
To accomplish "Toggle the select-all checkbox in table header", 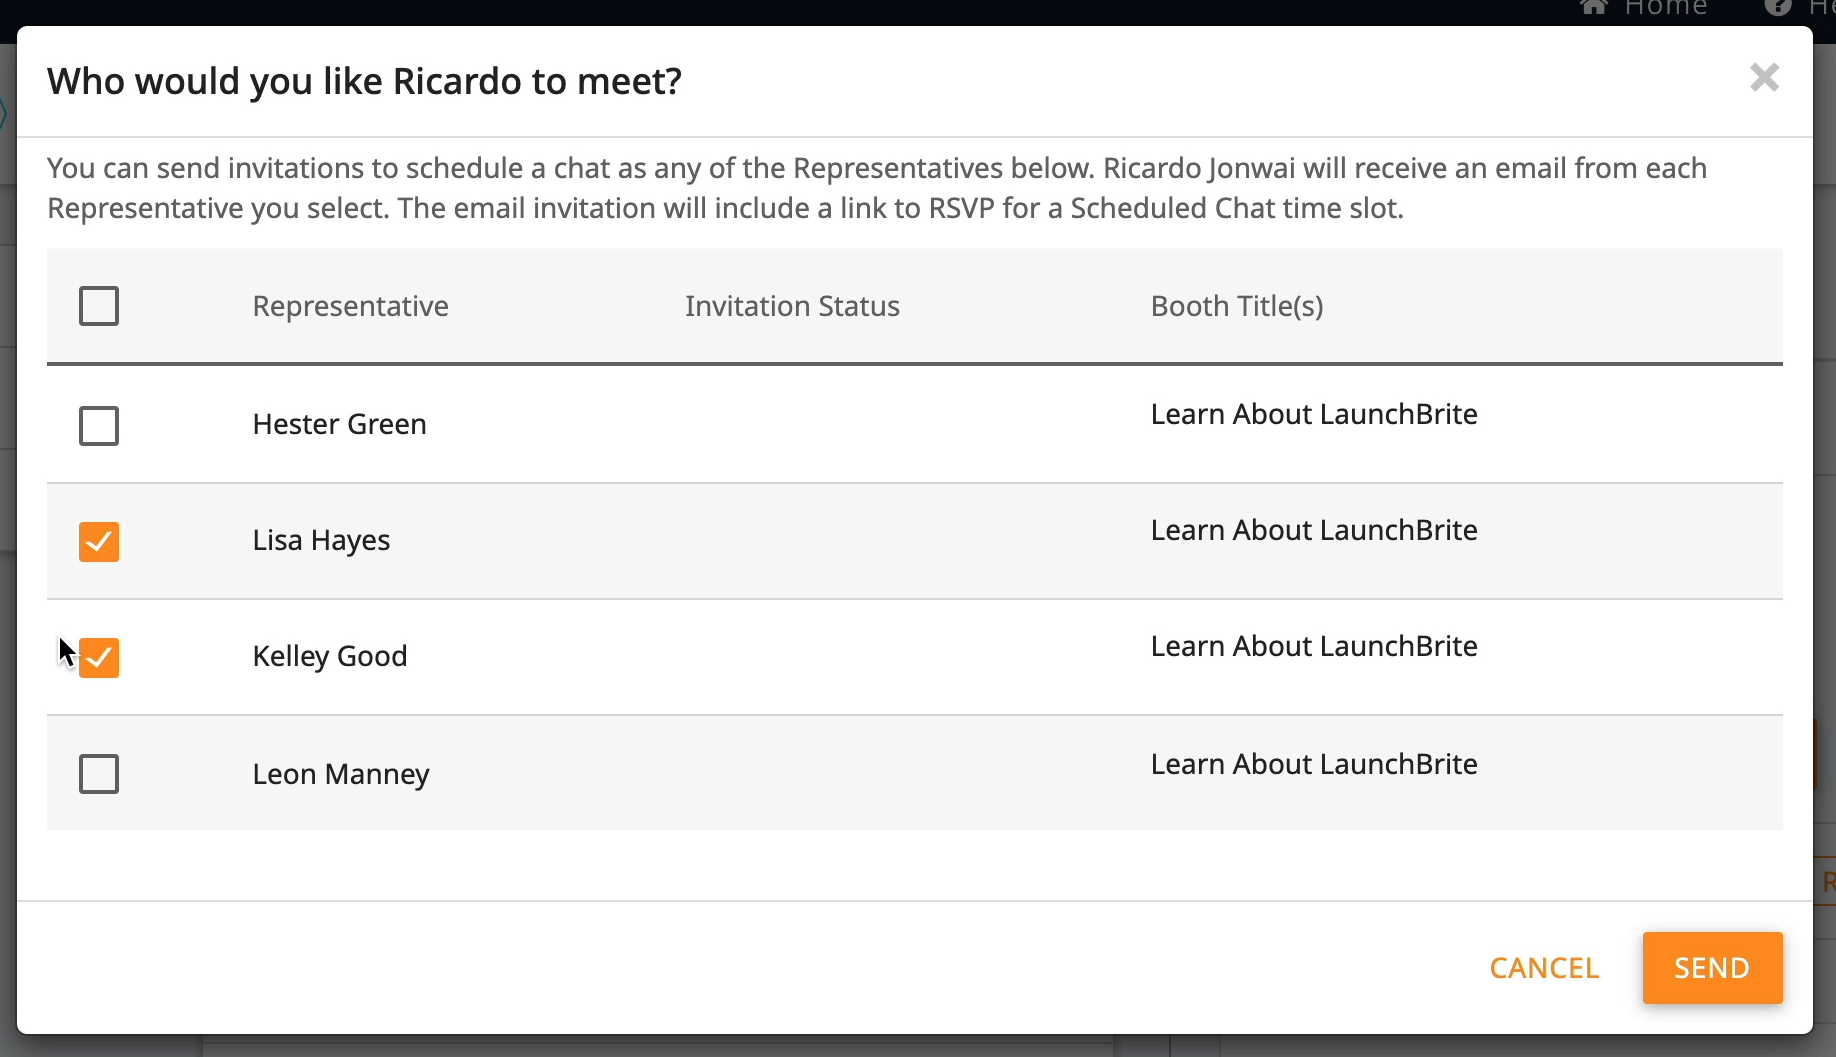I will click(99, 306).
